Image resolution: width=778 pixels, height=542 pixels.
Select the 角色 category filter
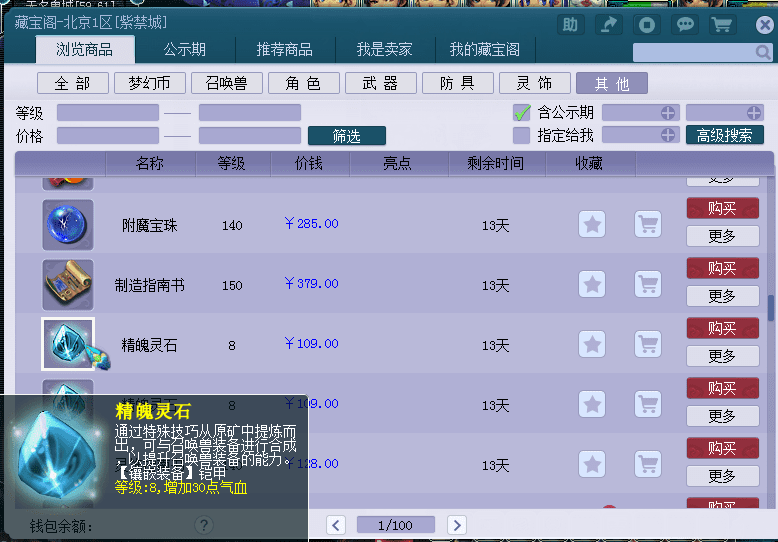[304, 83]
